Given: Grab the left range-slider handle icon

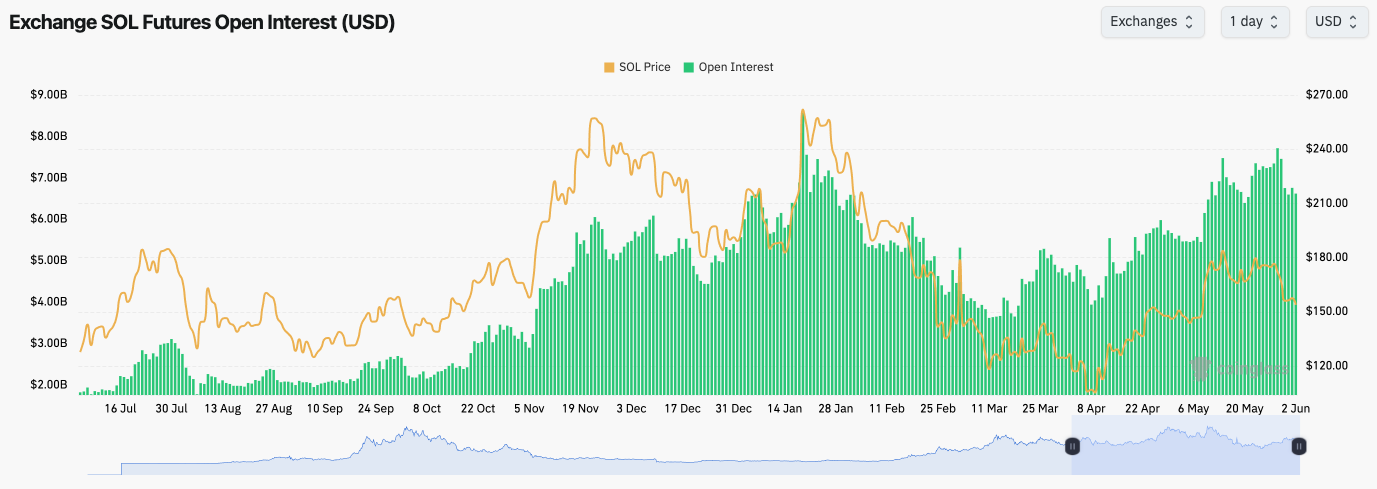Looking at the screenshot, I should (x=1072, y=446).
